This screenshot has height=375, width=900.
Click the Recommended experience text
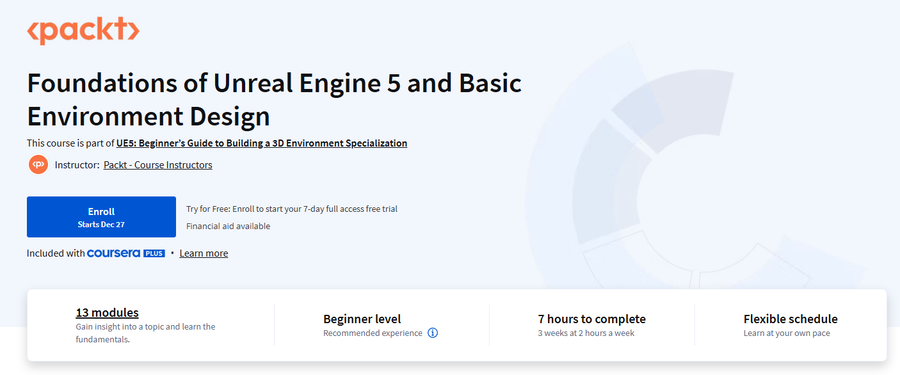point(373,333)
